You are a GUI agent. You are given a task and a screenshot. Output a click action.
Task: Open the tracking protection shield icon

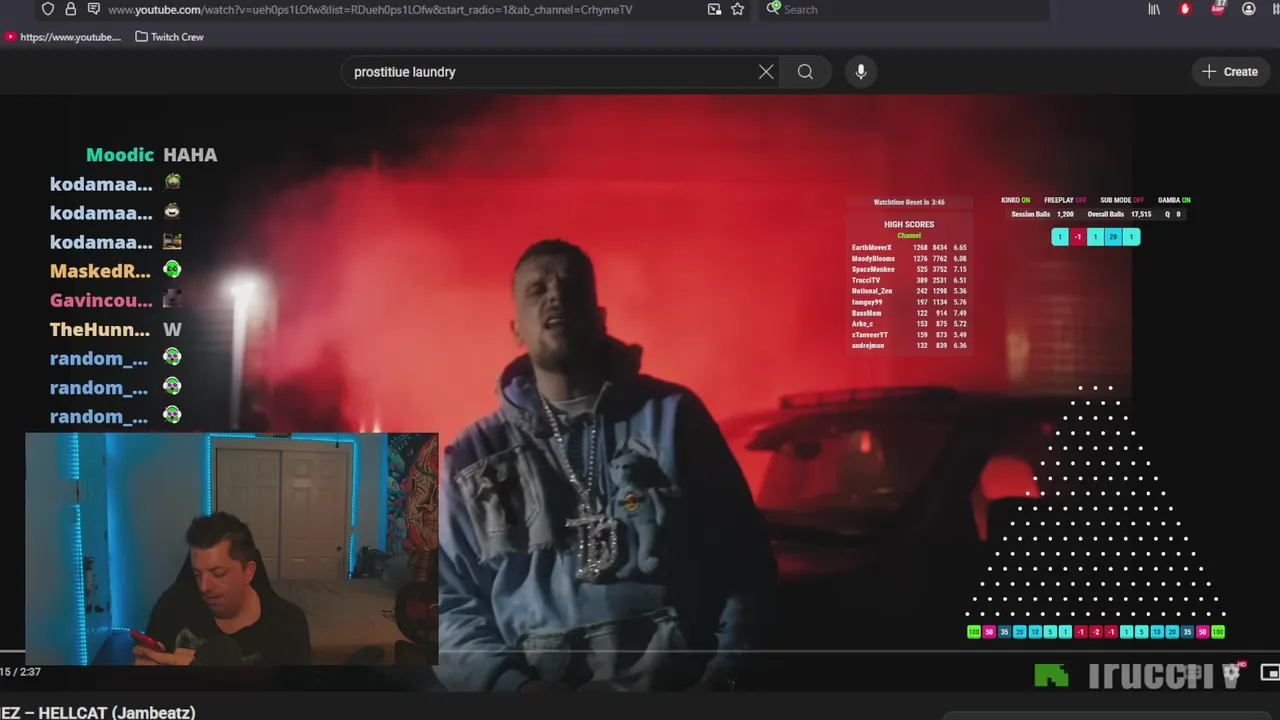click(47, 9)
